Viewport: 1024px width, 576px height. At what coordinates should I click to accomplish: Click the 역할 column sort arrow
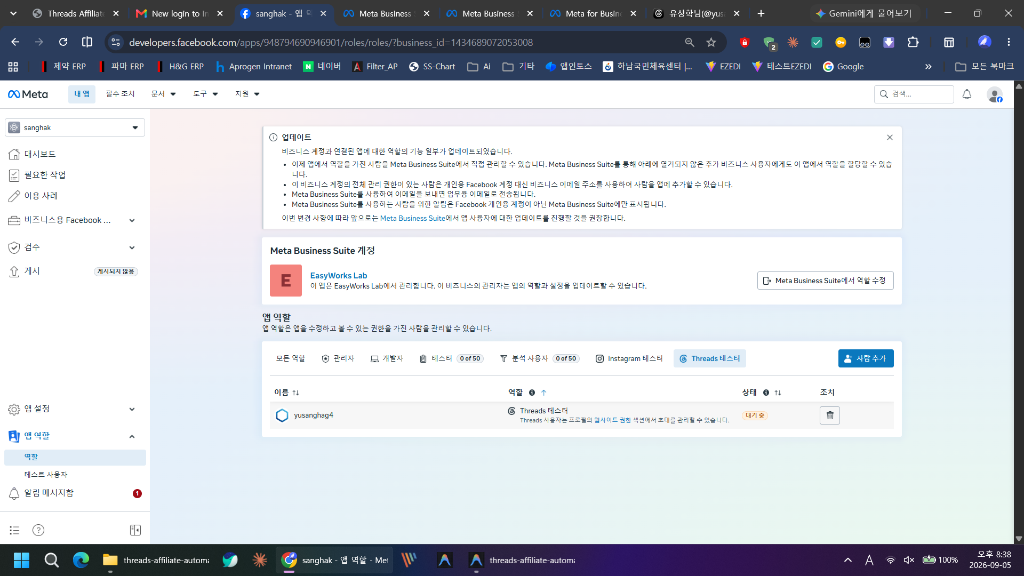pyautogui.click(x=543, y=392)
